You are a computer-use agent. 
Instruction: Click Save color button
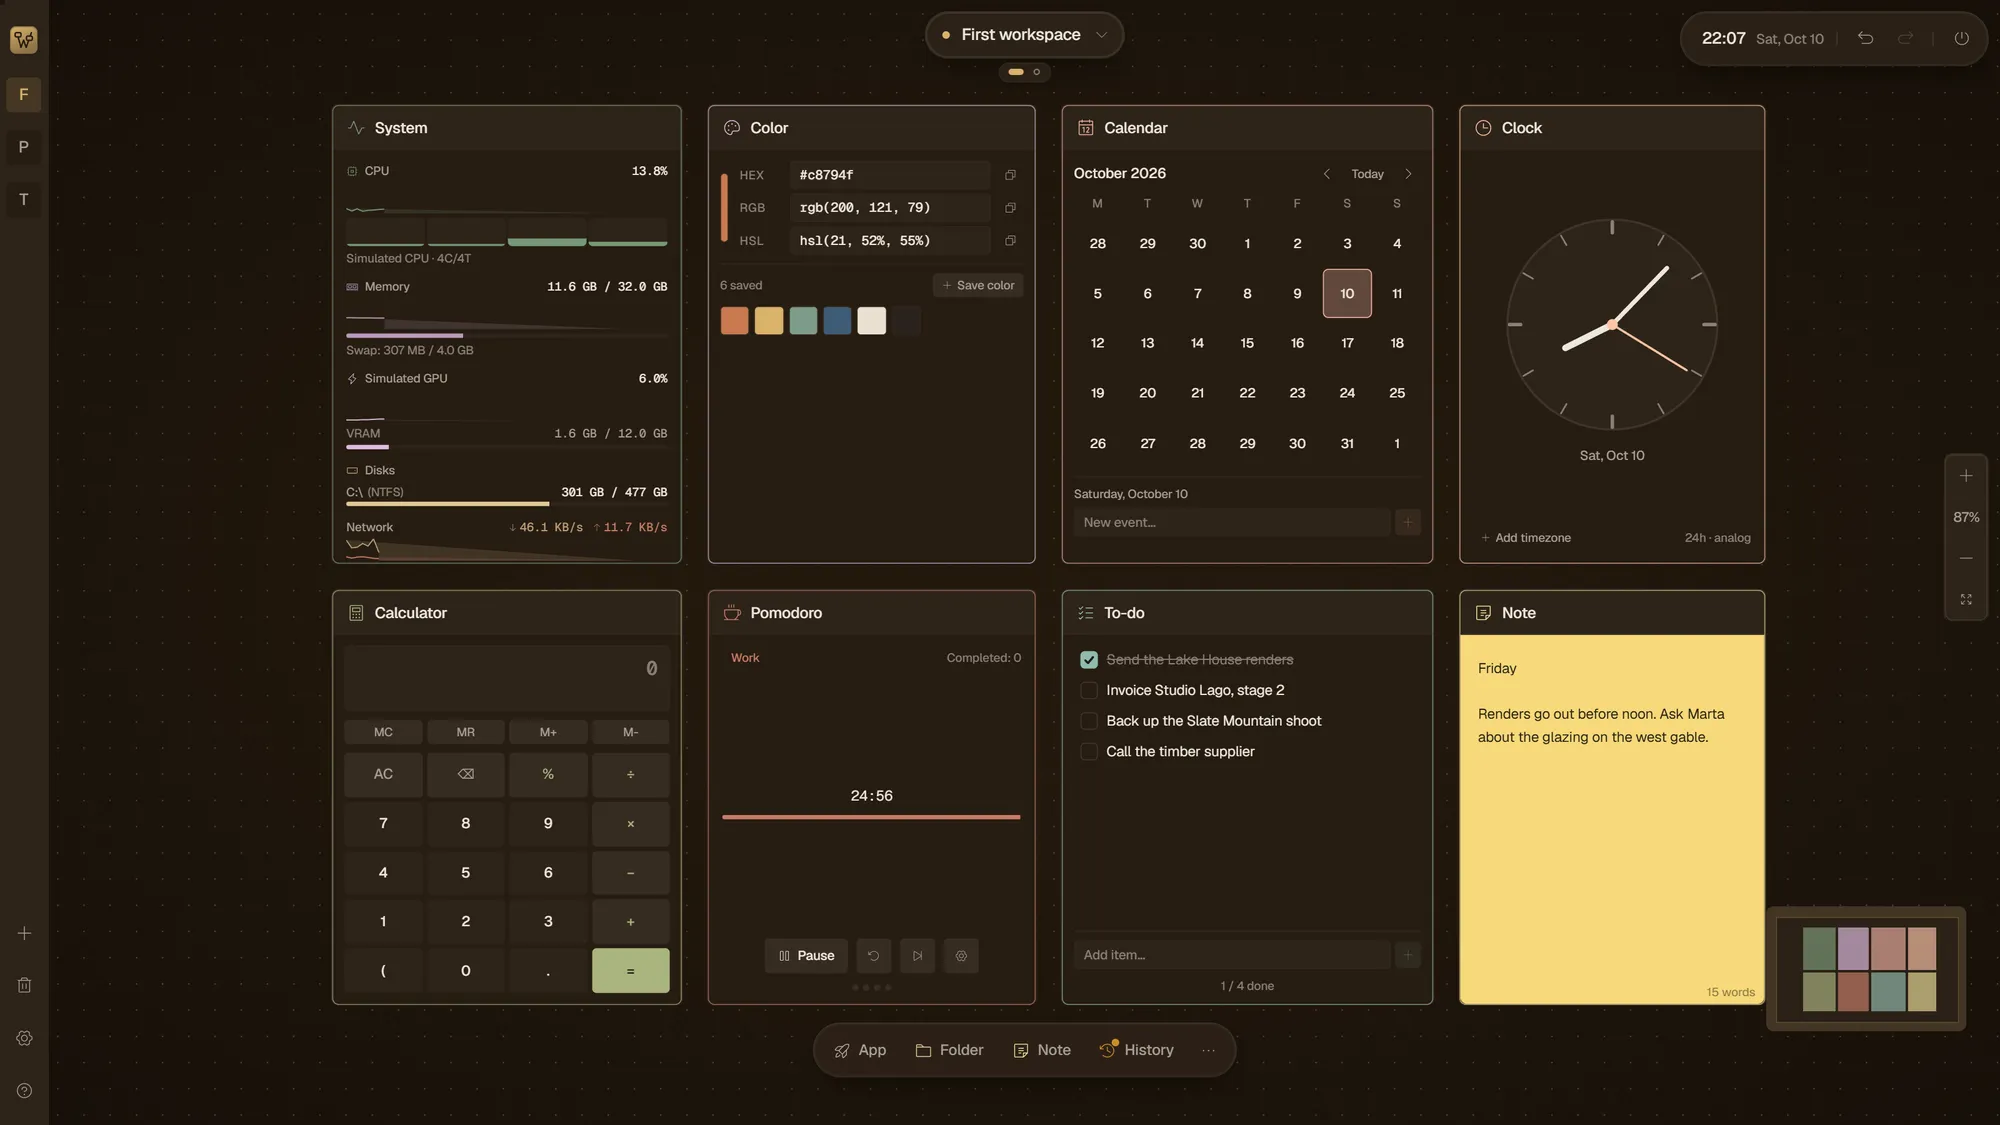978,285
